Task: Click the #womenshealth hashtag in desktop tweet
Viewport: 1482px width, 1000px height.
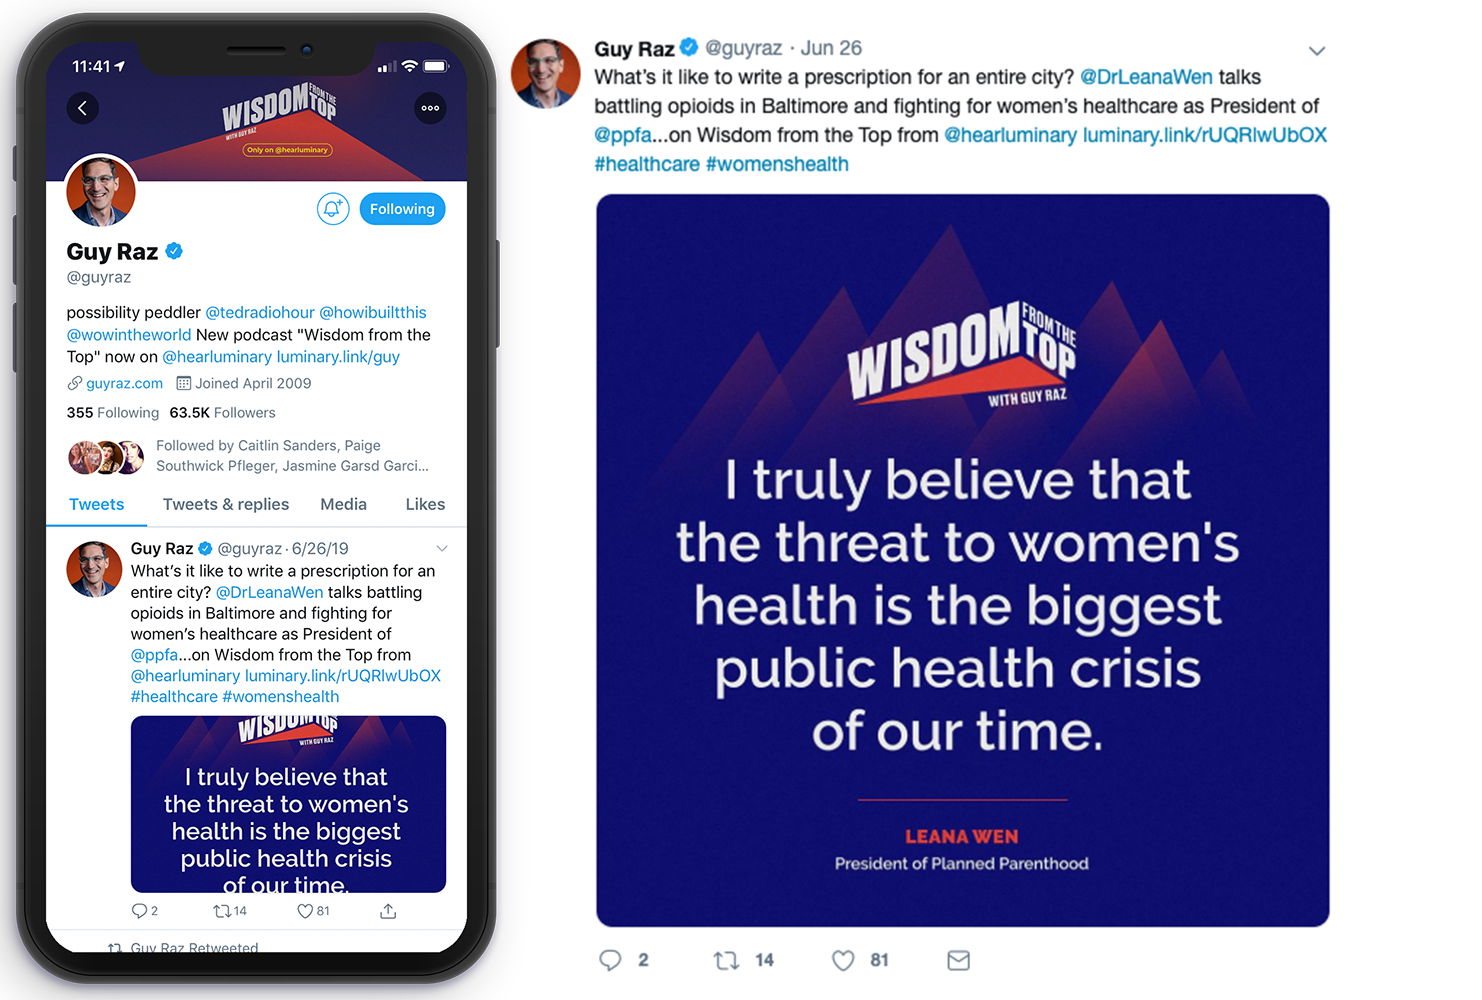Action: pyautogui.click(x=777, y=164)
